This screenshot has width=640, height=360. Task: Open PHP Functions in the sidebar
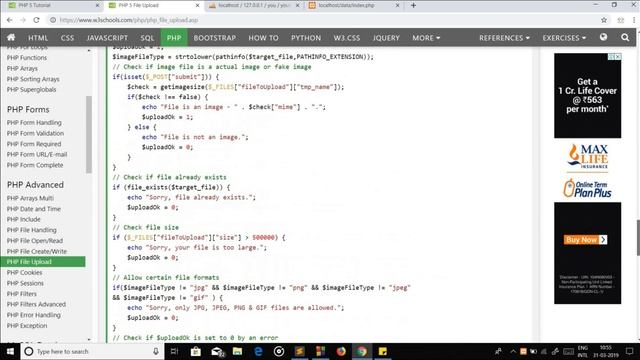click(27, 58)
